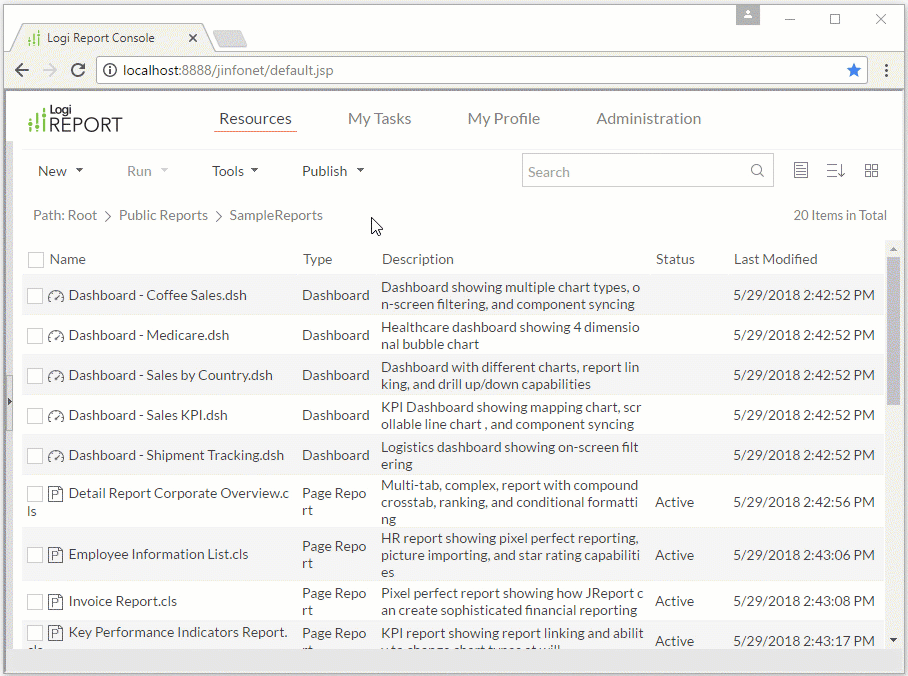The image size is (908, 676).
Task: Switch to list detail view icon
Action: click(800, 171)
